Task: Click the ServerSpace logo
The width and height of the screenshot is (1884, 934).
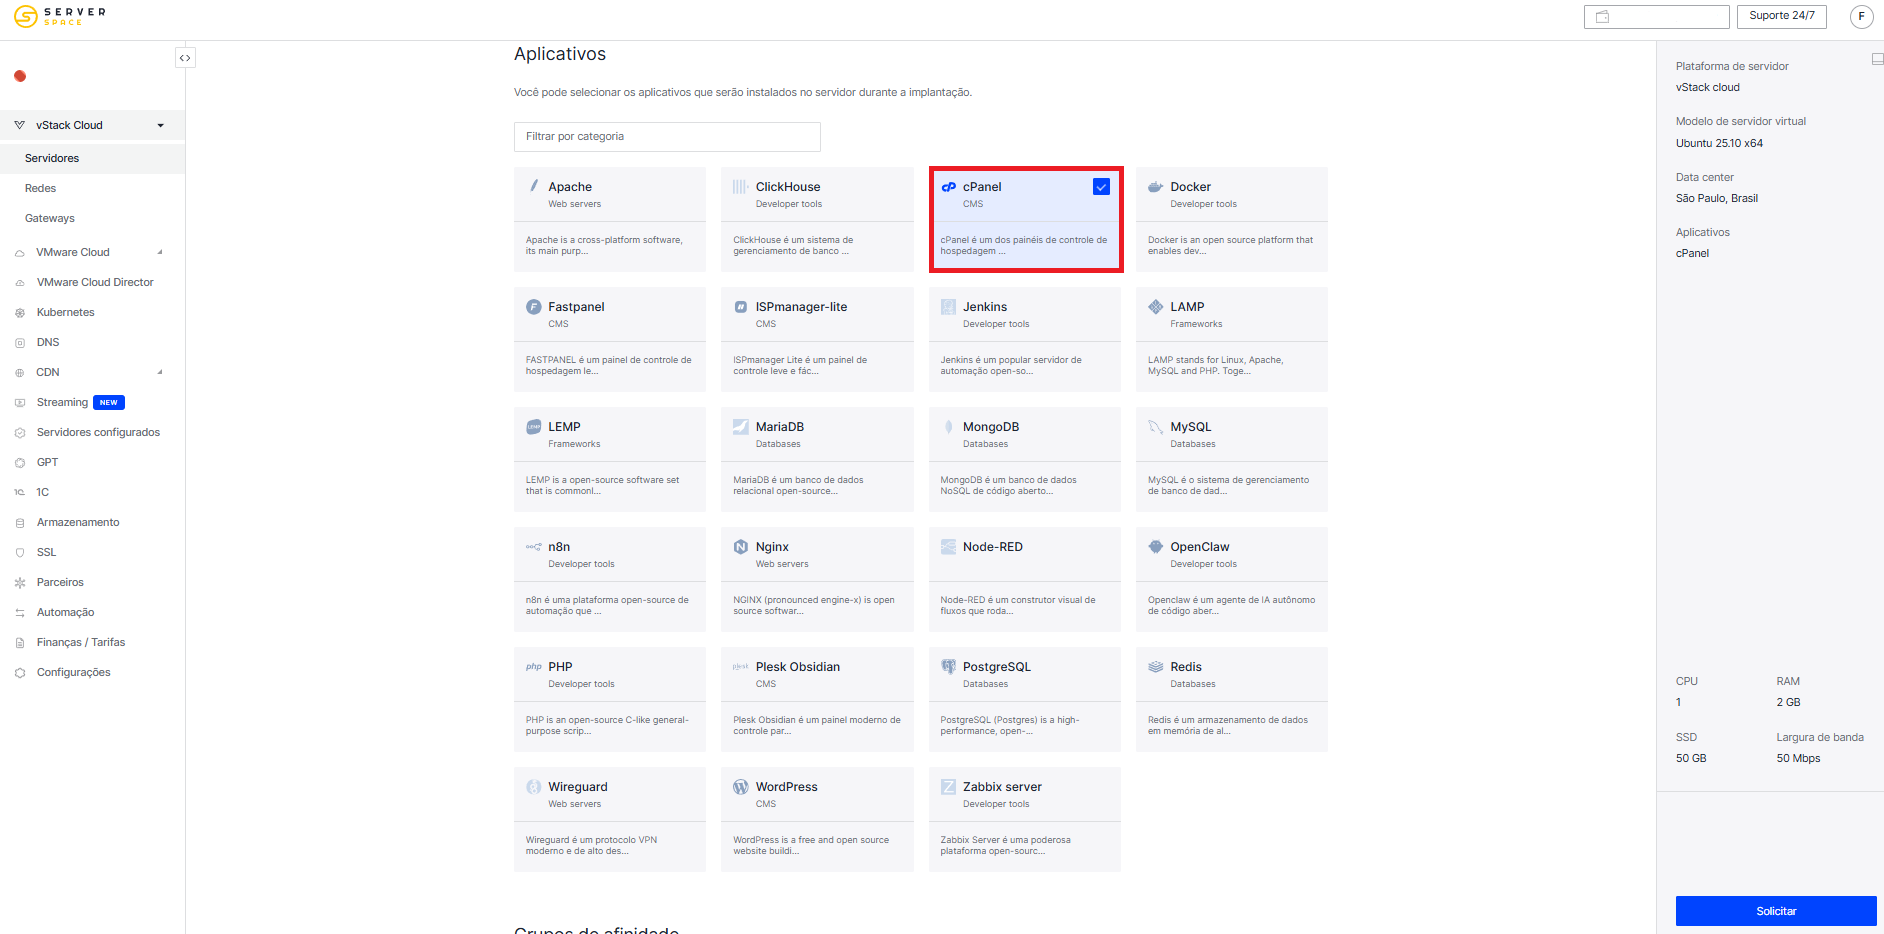Action: point(59,16)
